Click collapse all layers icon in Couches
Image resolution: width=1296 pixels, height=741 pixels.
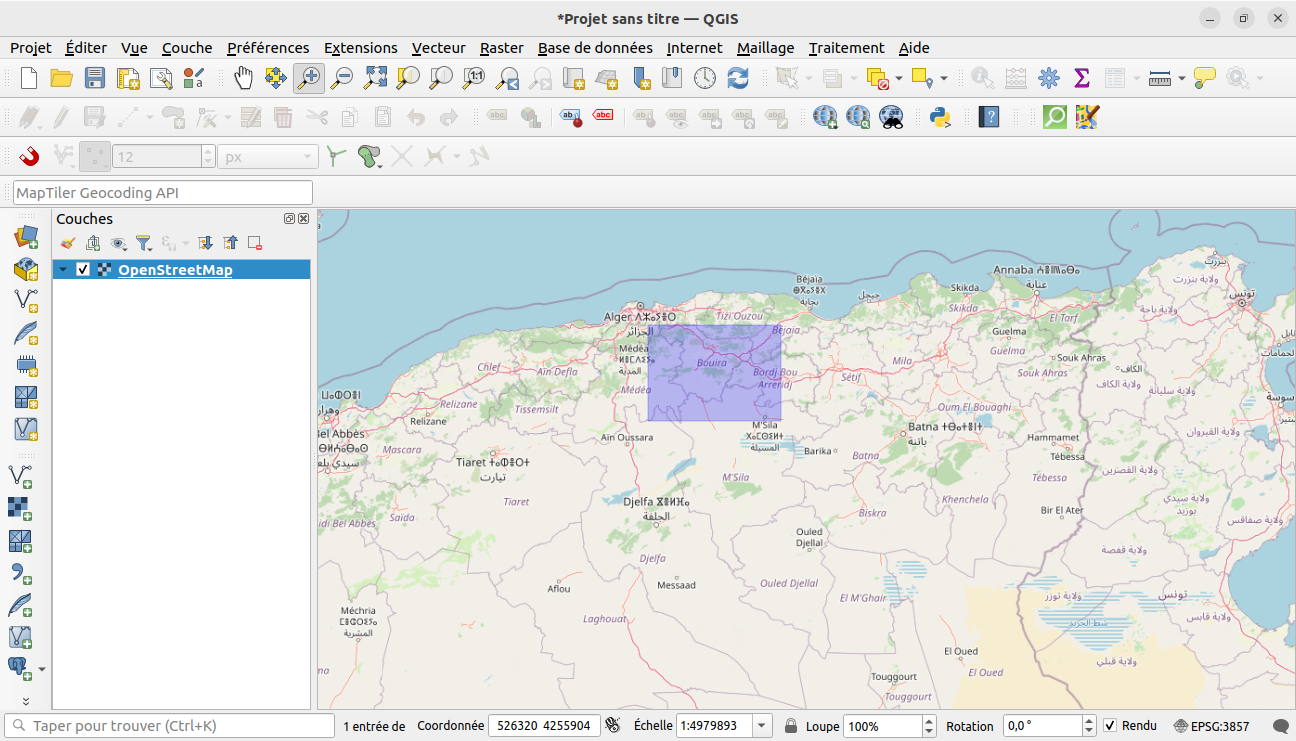tap(231, 243)
